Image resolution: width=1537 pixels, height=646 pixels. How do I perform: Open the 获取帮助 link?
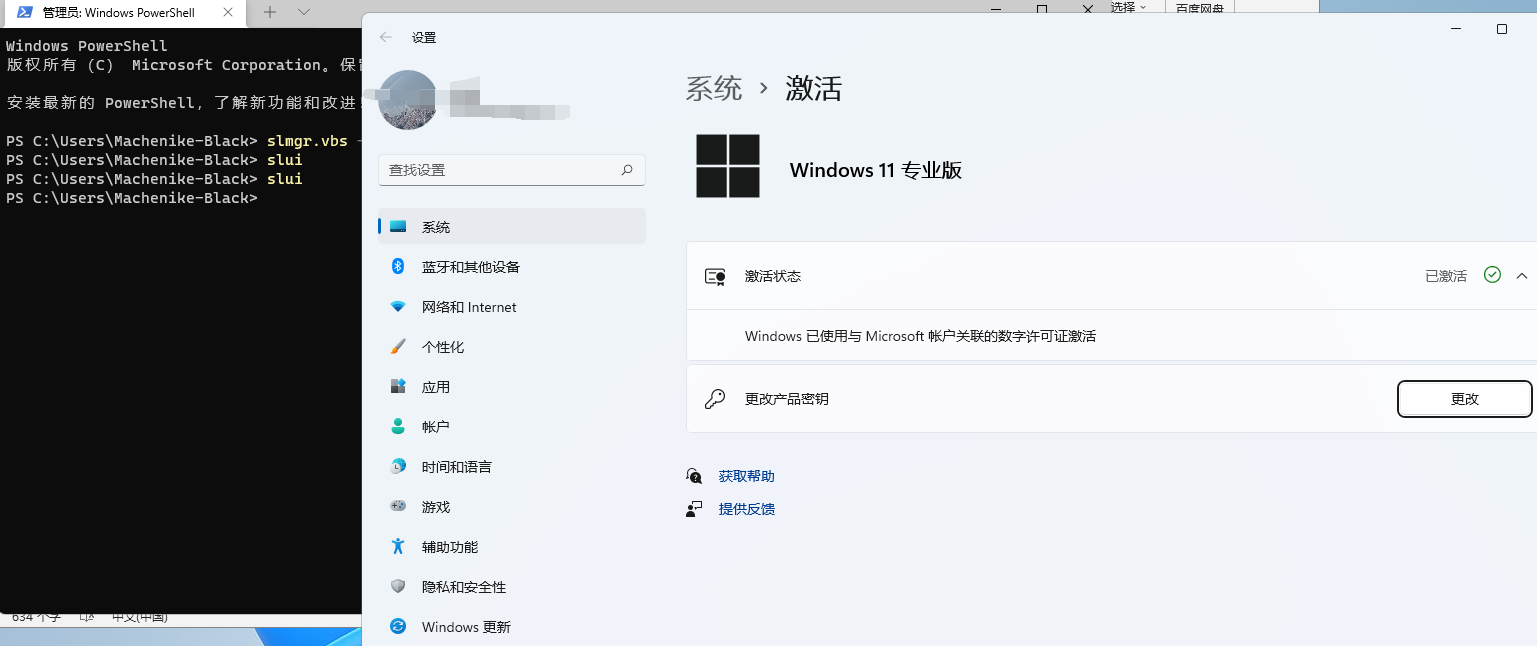746,476
